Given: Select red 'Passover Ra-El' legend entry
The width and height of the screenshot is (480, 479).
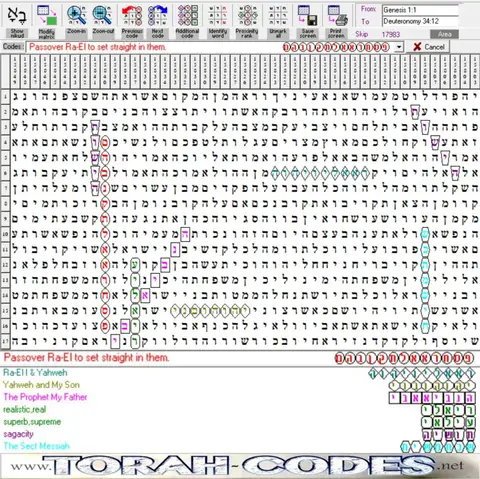Looking at the screenshot, I should pos(87,358).
